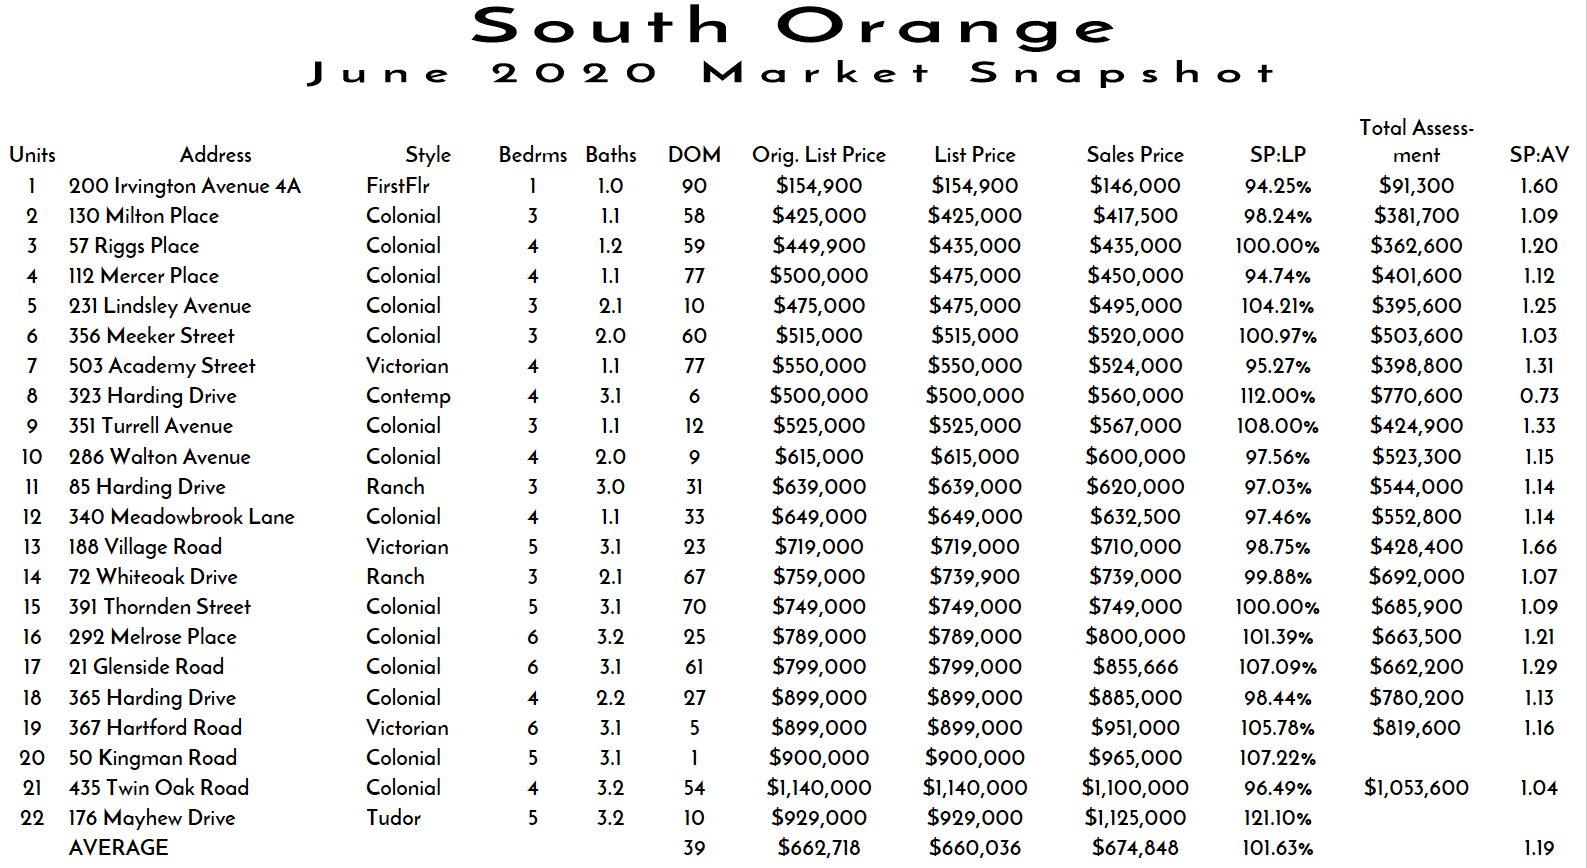Click the 323 Harding Drive address cell
Image resolution: width=1587 pixels, height=868 pixels.
click(x=152, y=396)
